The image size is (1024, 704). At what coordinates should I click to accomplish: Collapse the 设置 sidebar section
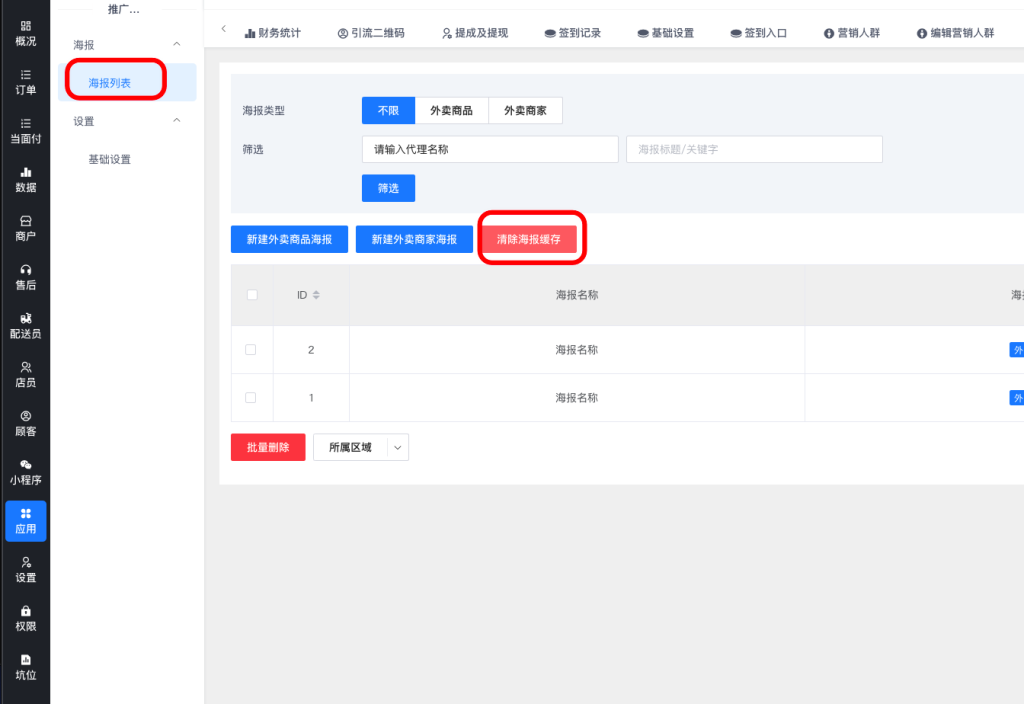(x=177, y=121)
